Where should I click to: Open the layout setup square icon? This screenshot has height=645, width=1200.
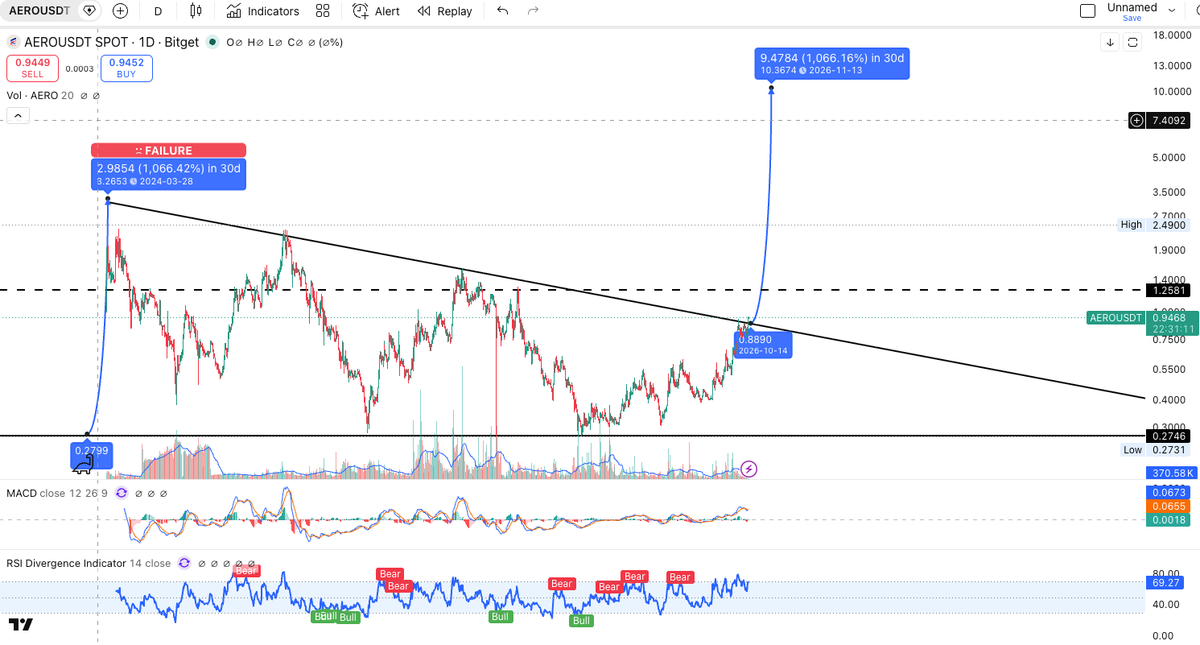coord(1088,11)
